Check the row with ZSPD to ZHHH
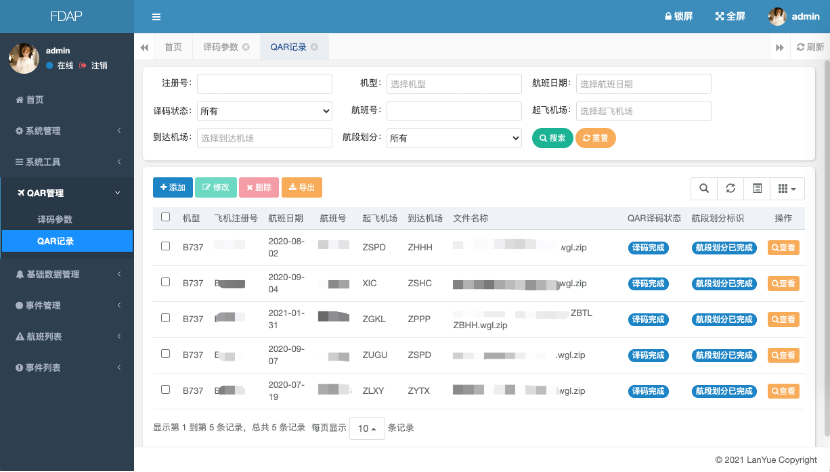Screen dimensions: 830x472 pyautogui.click(x=166, y=246)
